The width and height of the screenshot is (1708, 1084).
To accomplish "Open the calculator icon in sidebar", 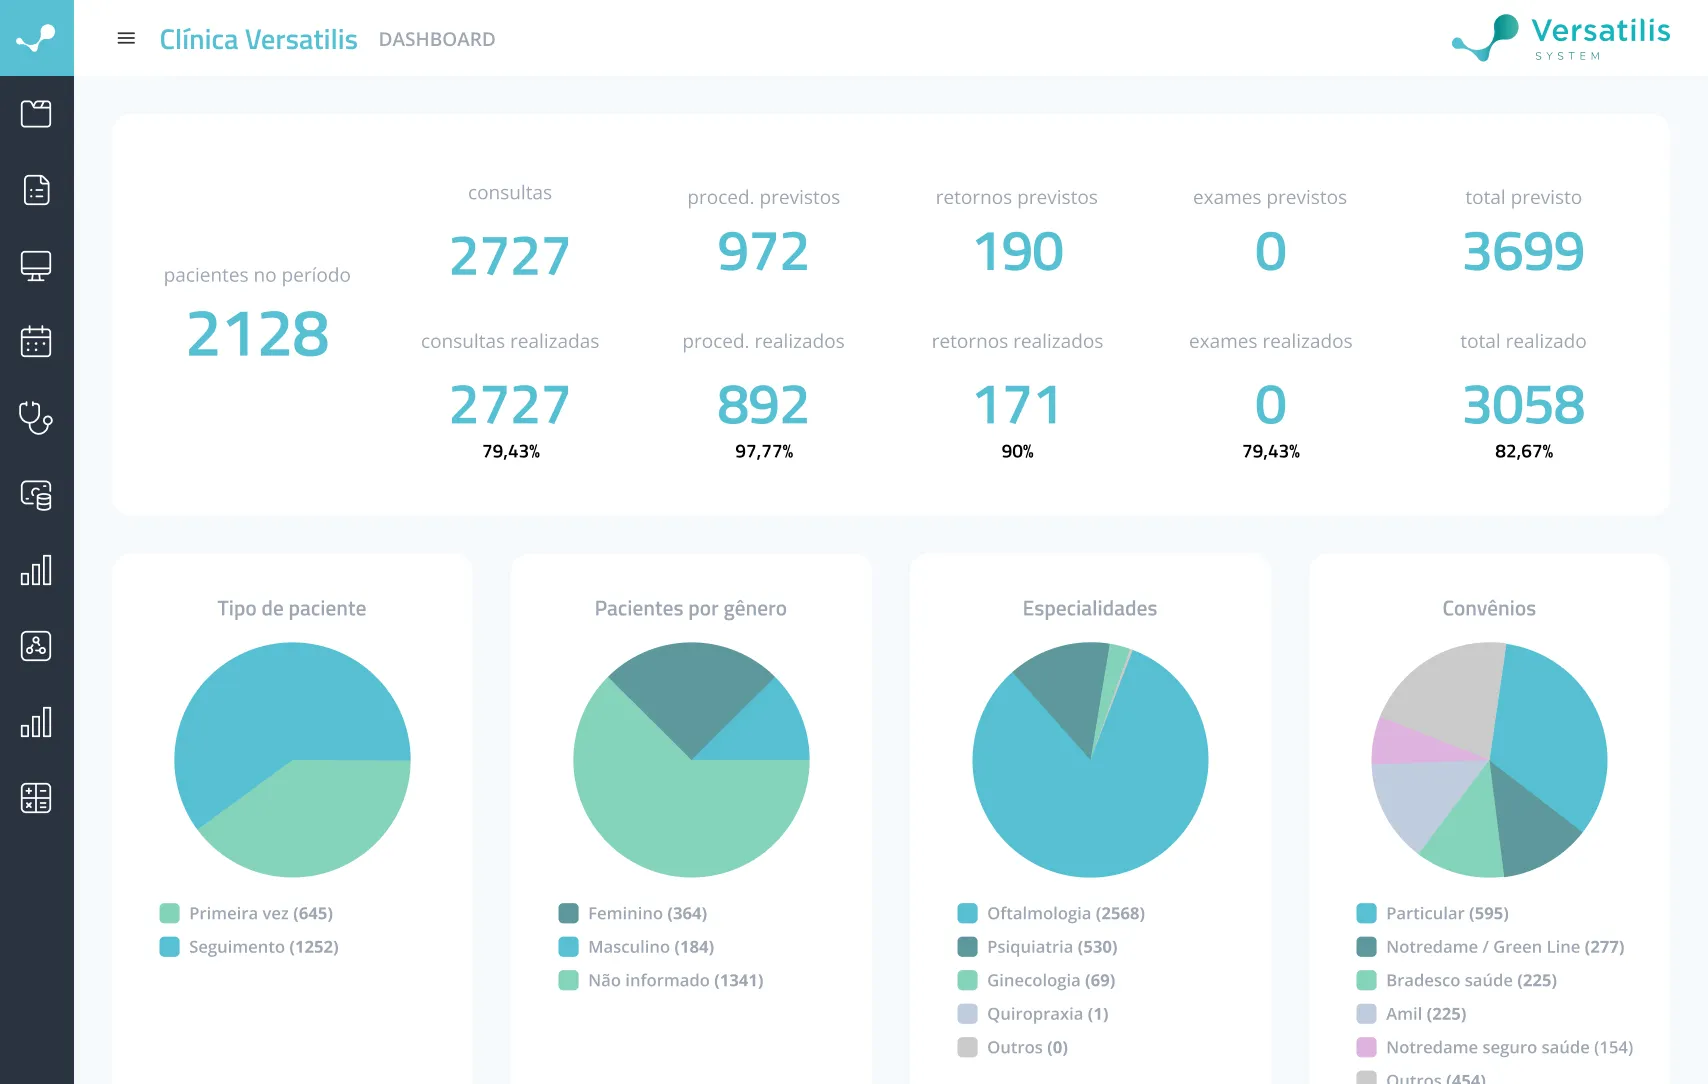I will pyautogui.click(x=36, y=798).
